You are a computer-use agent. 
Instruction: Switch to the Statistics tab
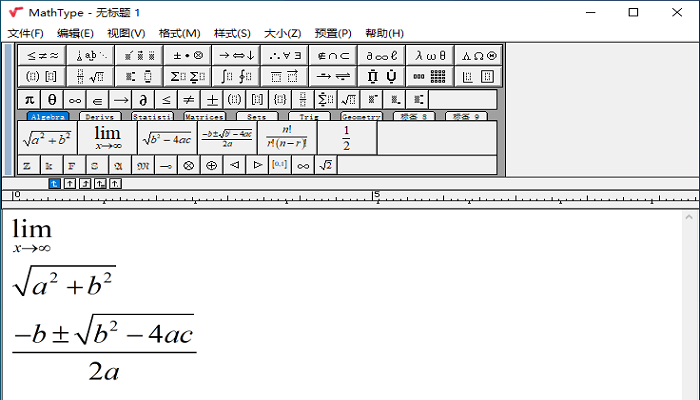click(x=152, y=117)
